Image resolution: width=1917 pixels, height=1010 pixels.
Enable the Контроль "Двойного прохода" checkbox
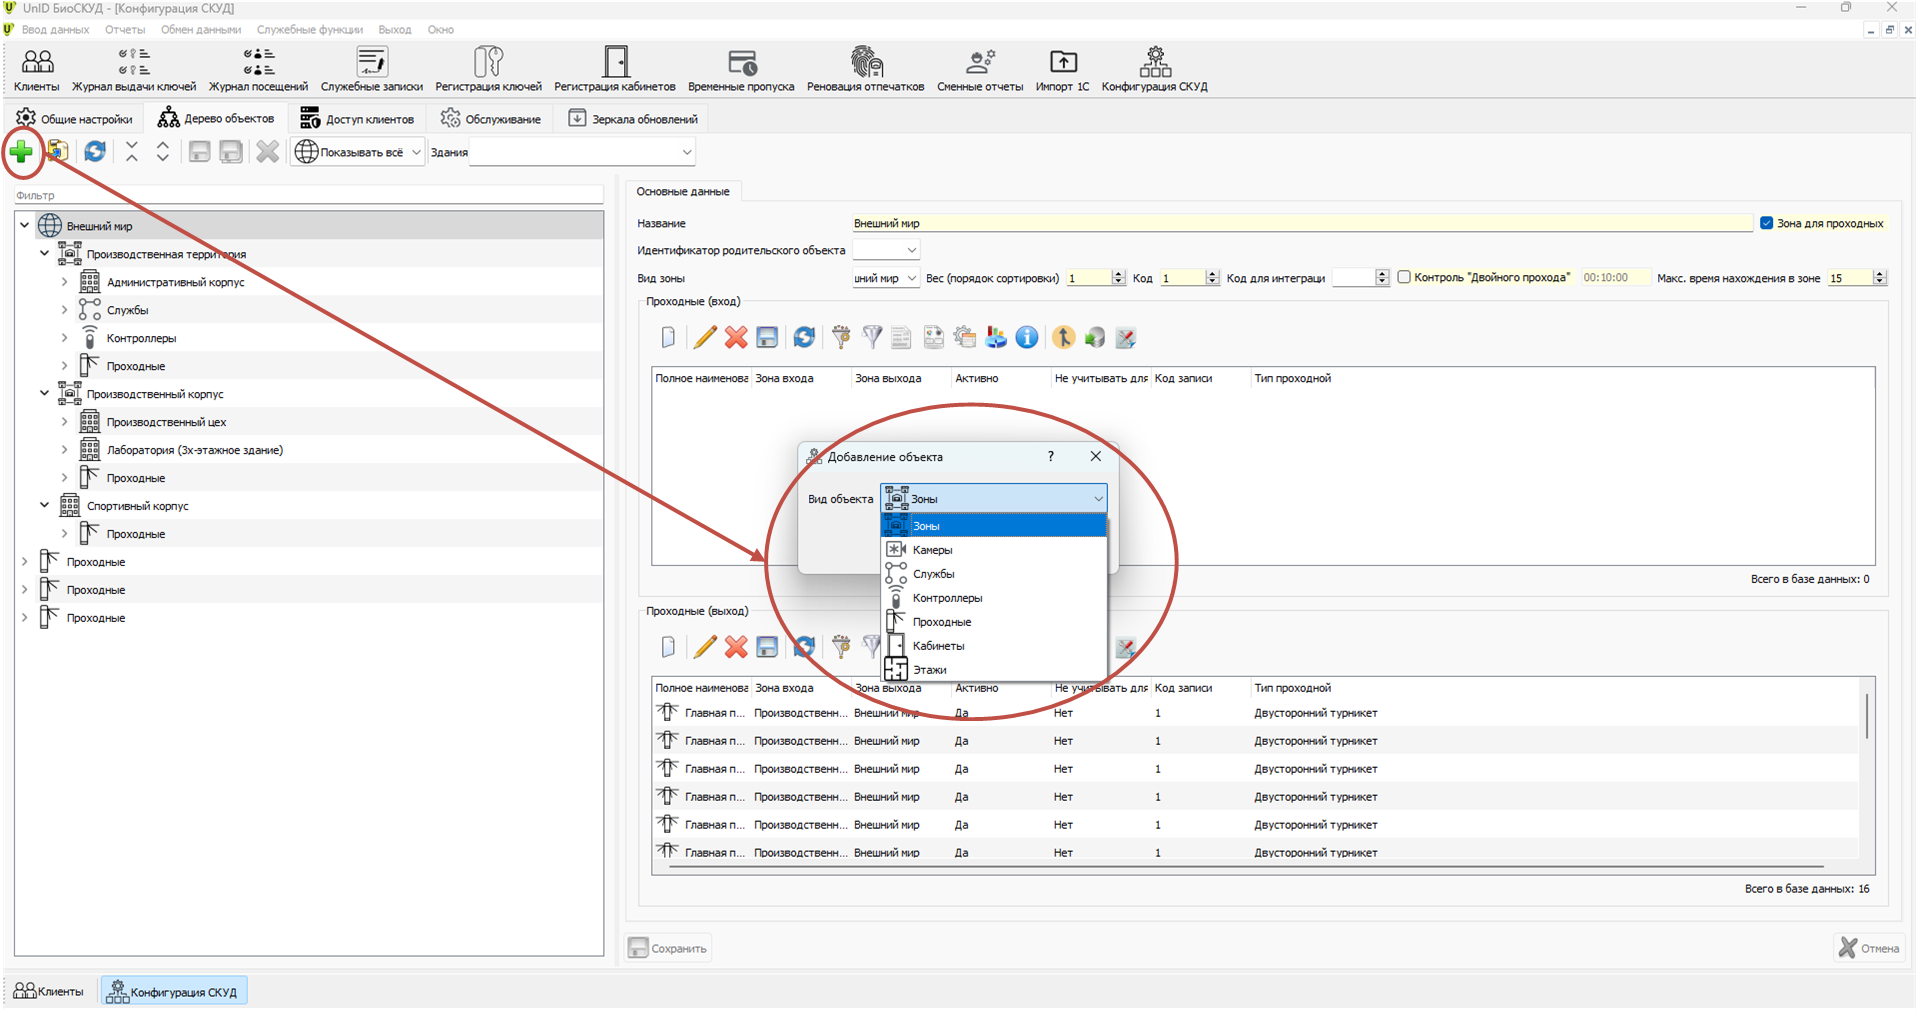(1404, 277)
